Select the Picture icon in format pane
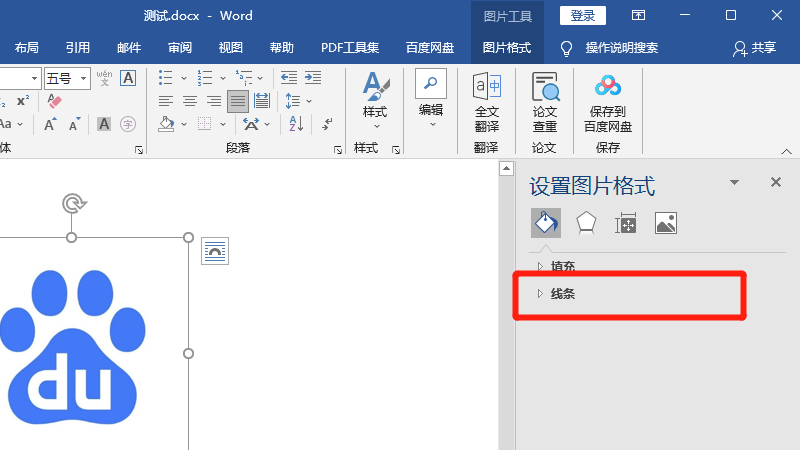Image resolution: width=800 pixels, height=450 pixels. tap(666, 223)
